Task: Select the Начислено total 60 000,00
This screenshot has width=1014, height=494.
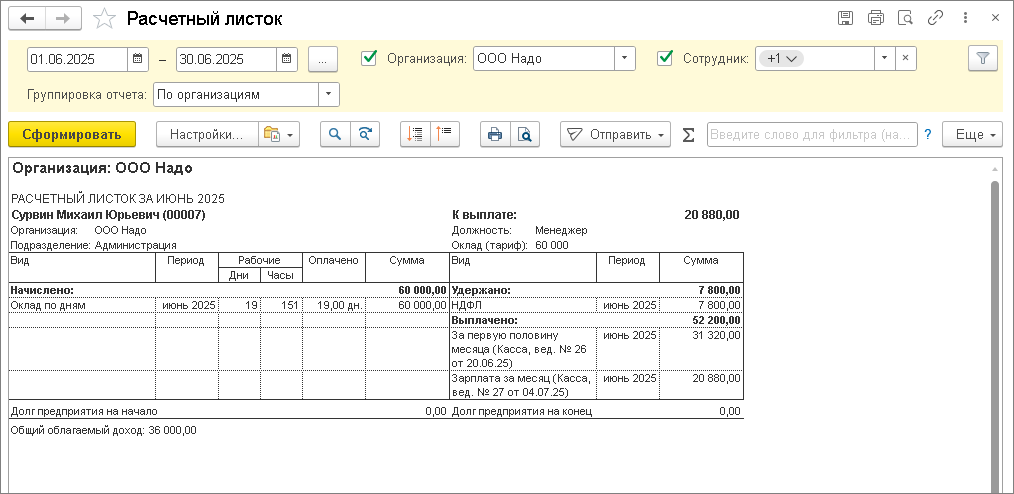Action: pyautogui.click(x=420, y=290)
